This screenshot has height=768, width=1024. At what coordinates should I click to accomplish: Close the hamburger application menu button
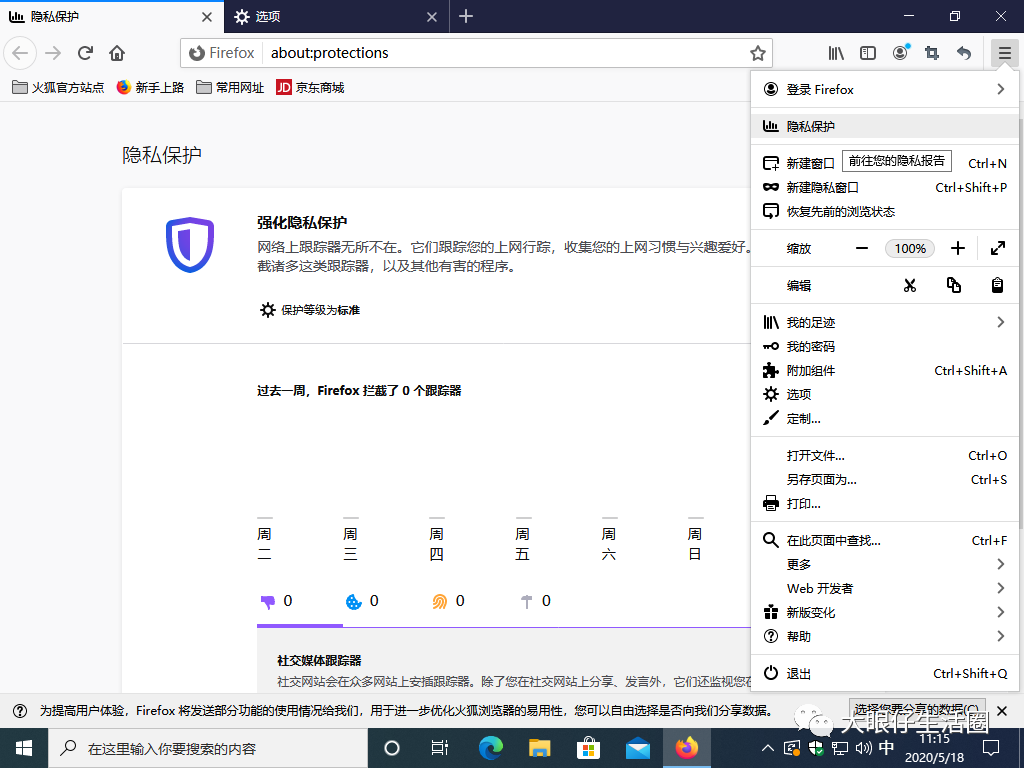click(x=1004, y=53)
